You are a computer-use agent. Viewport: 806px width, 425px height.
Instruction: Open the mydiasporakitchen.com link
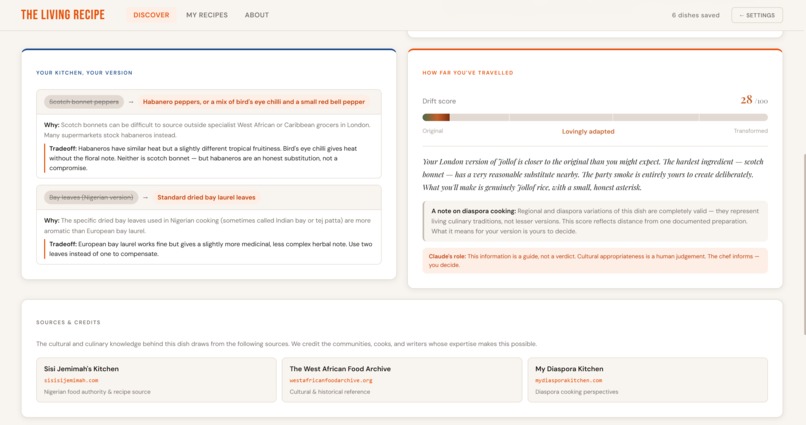[x=569, y=380]
